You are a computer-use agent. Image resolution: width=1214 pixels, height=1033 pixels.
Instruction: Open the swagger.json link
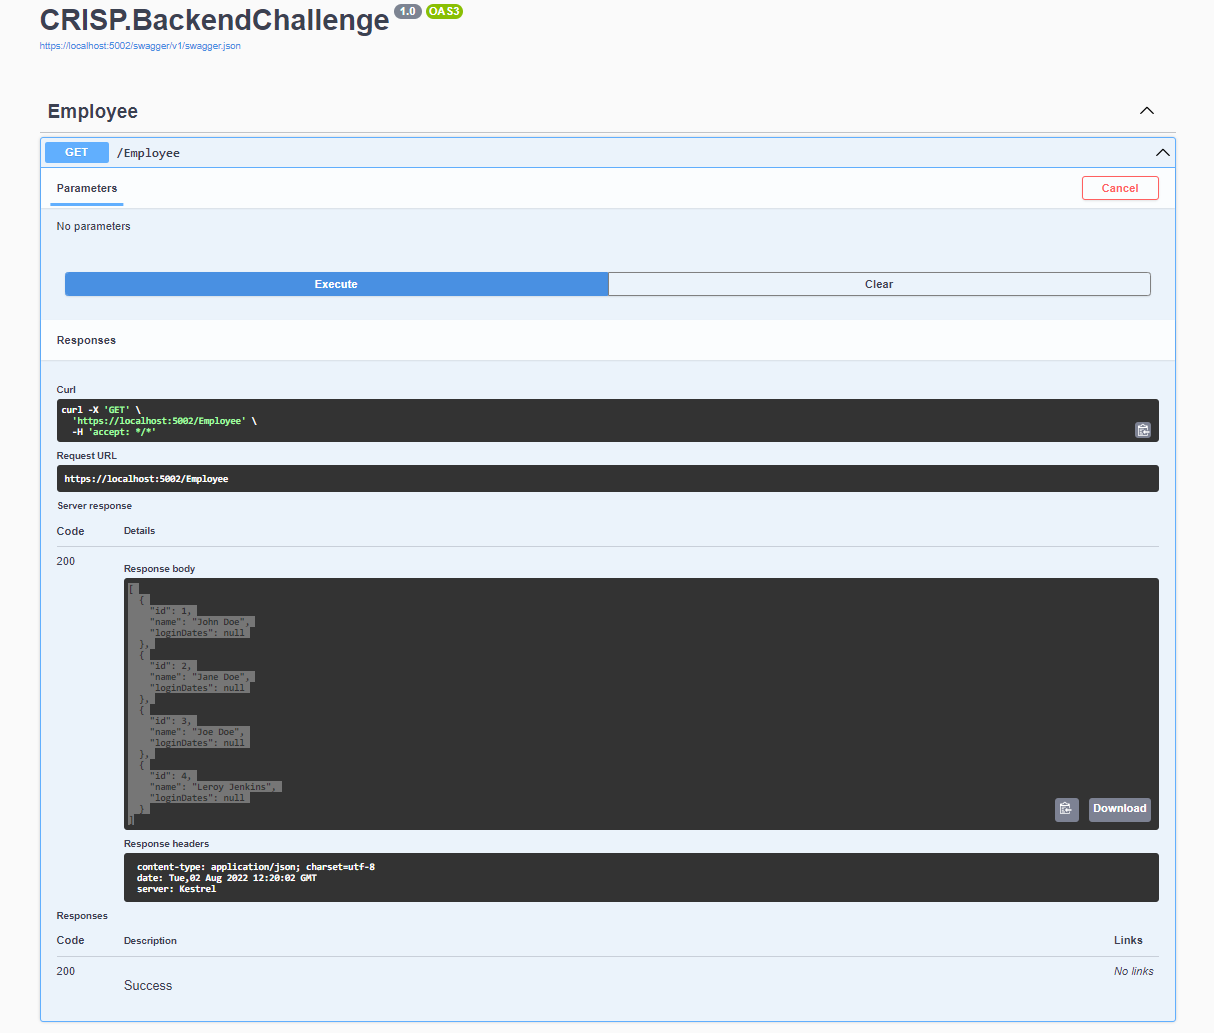[140, 46]
